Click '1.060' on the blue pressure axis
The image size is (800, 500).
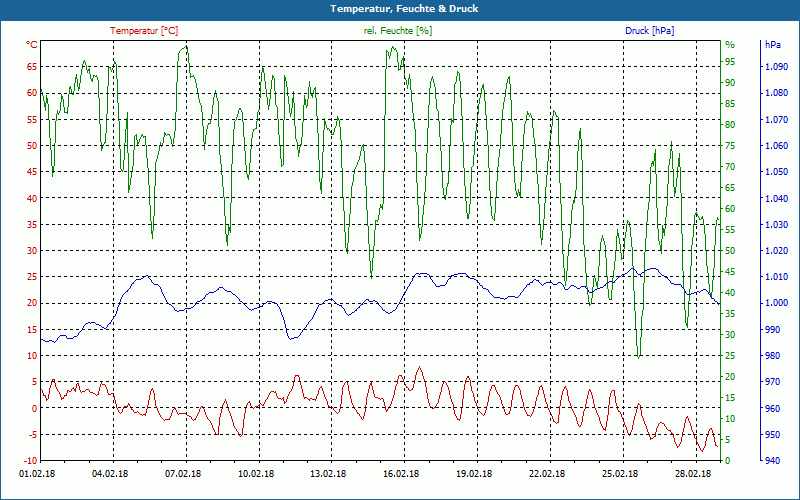coord(777,145)
